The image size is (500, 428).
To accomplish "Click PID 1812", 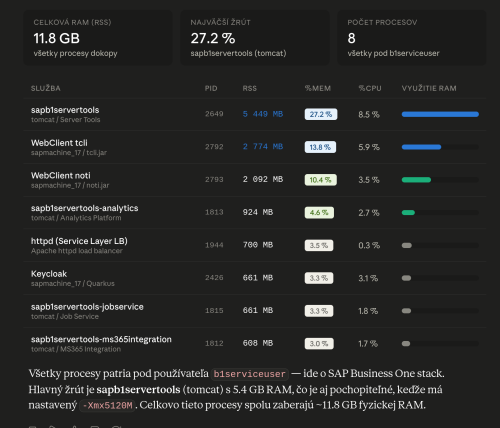I will (x=214, y=343).
